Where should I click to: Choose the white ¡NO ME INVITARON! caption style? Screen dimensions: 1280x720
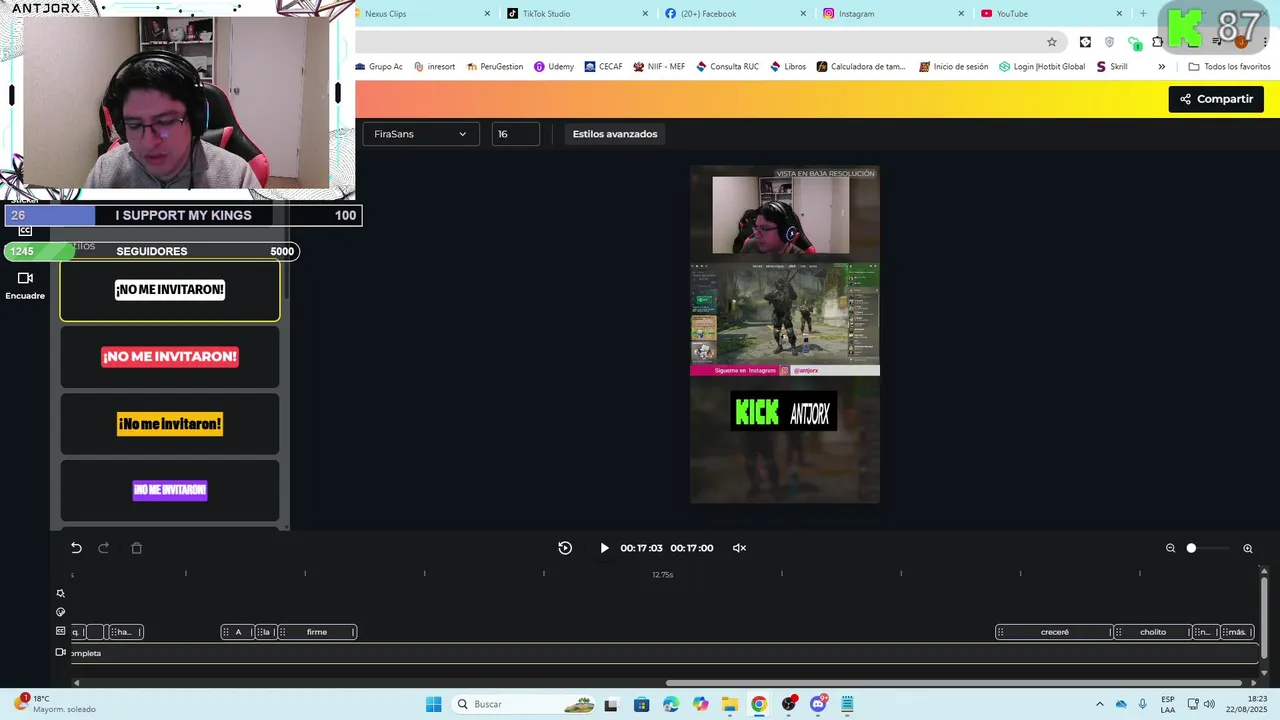(170, 290)
